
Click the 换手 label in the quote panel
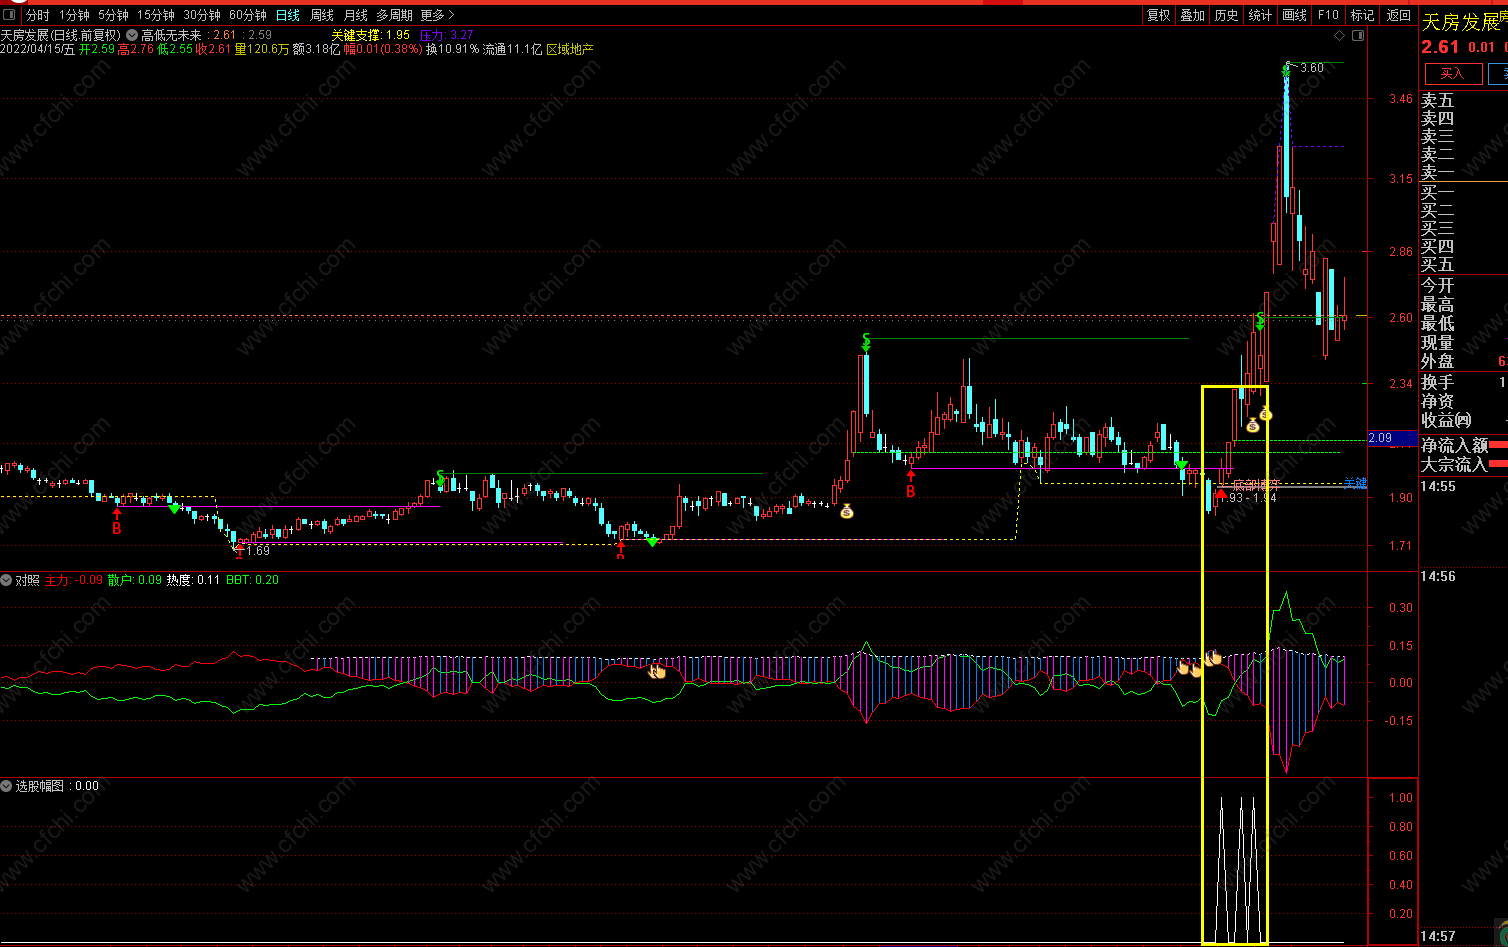[1438, 382]
